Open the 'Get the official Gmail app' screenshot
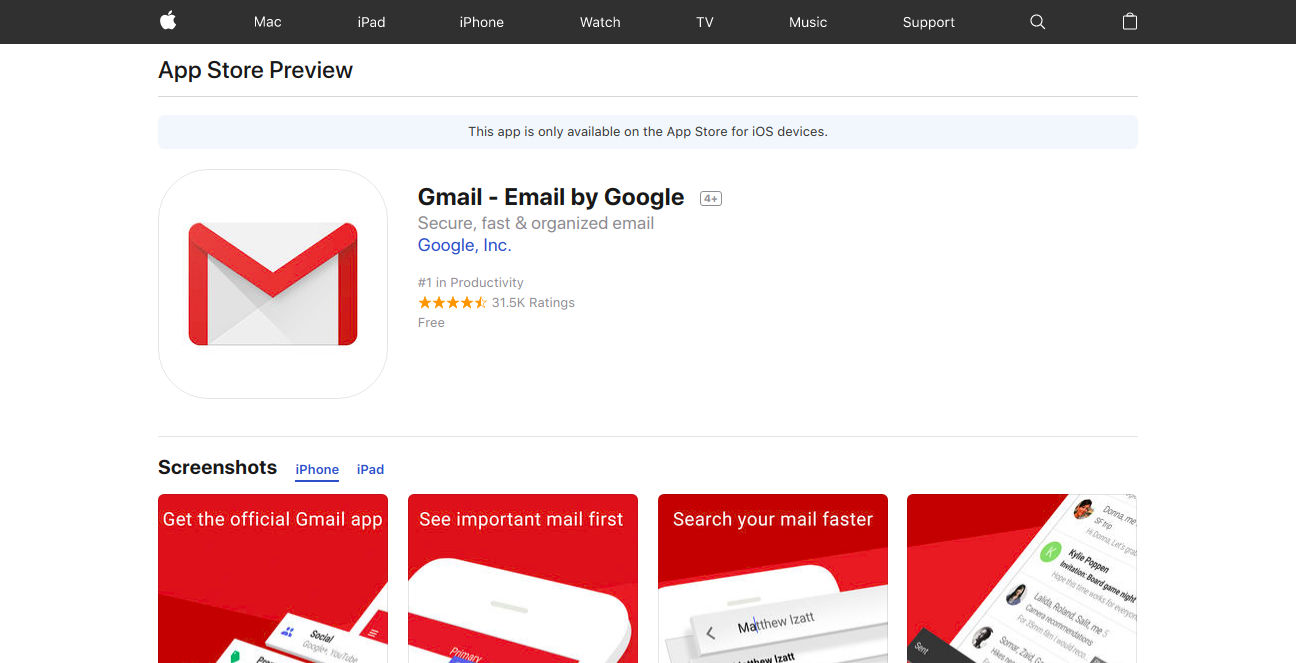This screenshot has width=1296, height=663. [x=273, y=578]
